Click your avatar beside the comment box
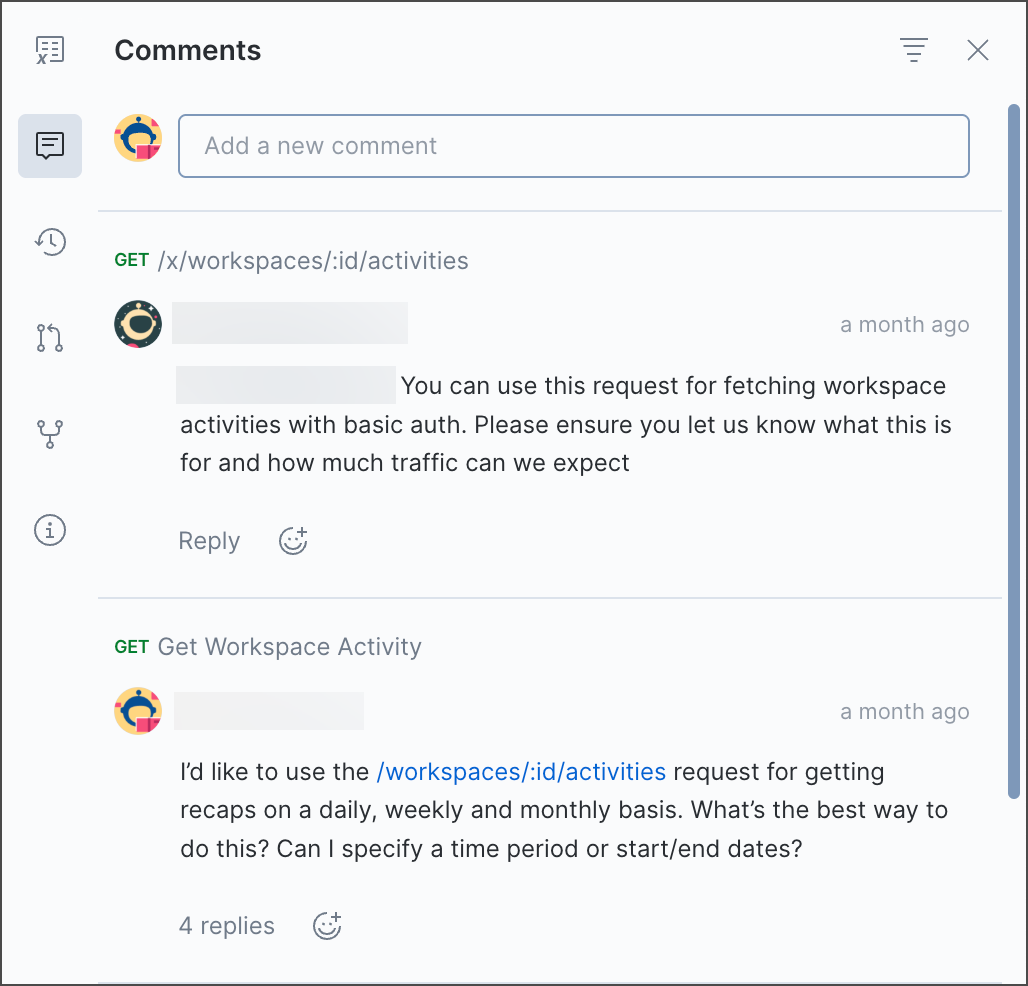This screenshot has height=986, width=1028. tap(138, 138)
